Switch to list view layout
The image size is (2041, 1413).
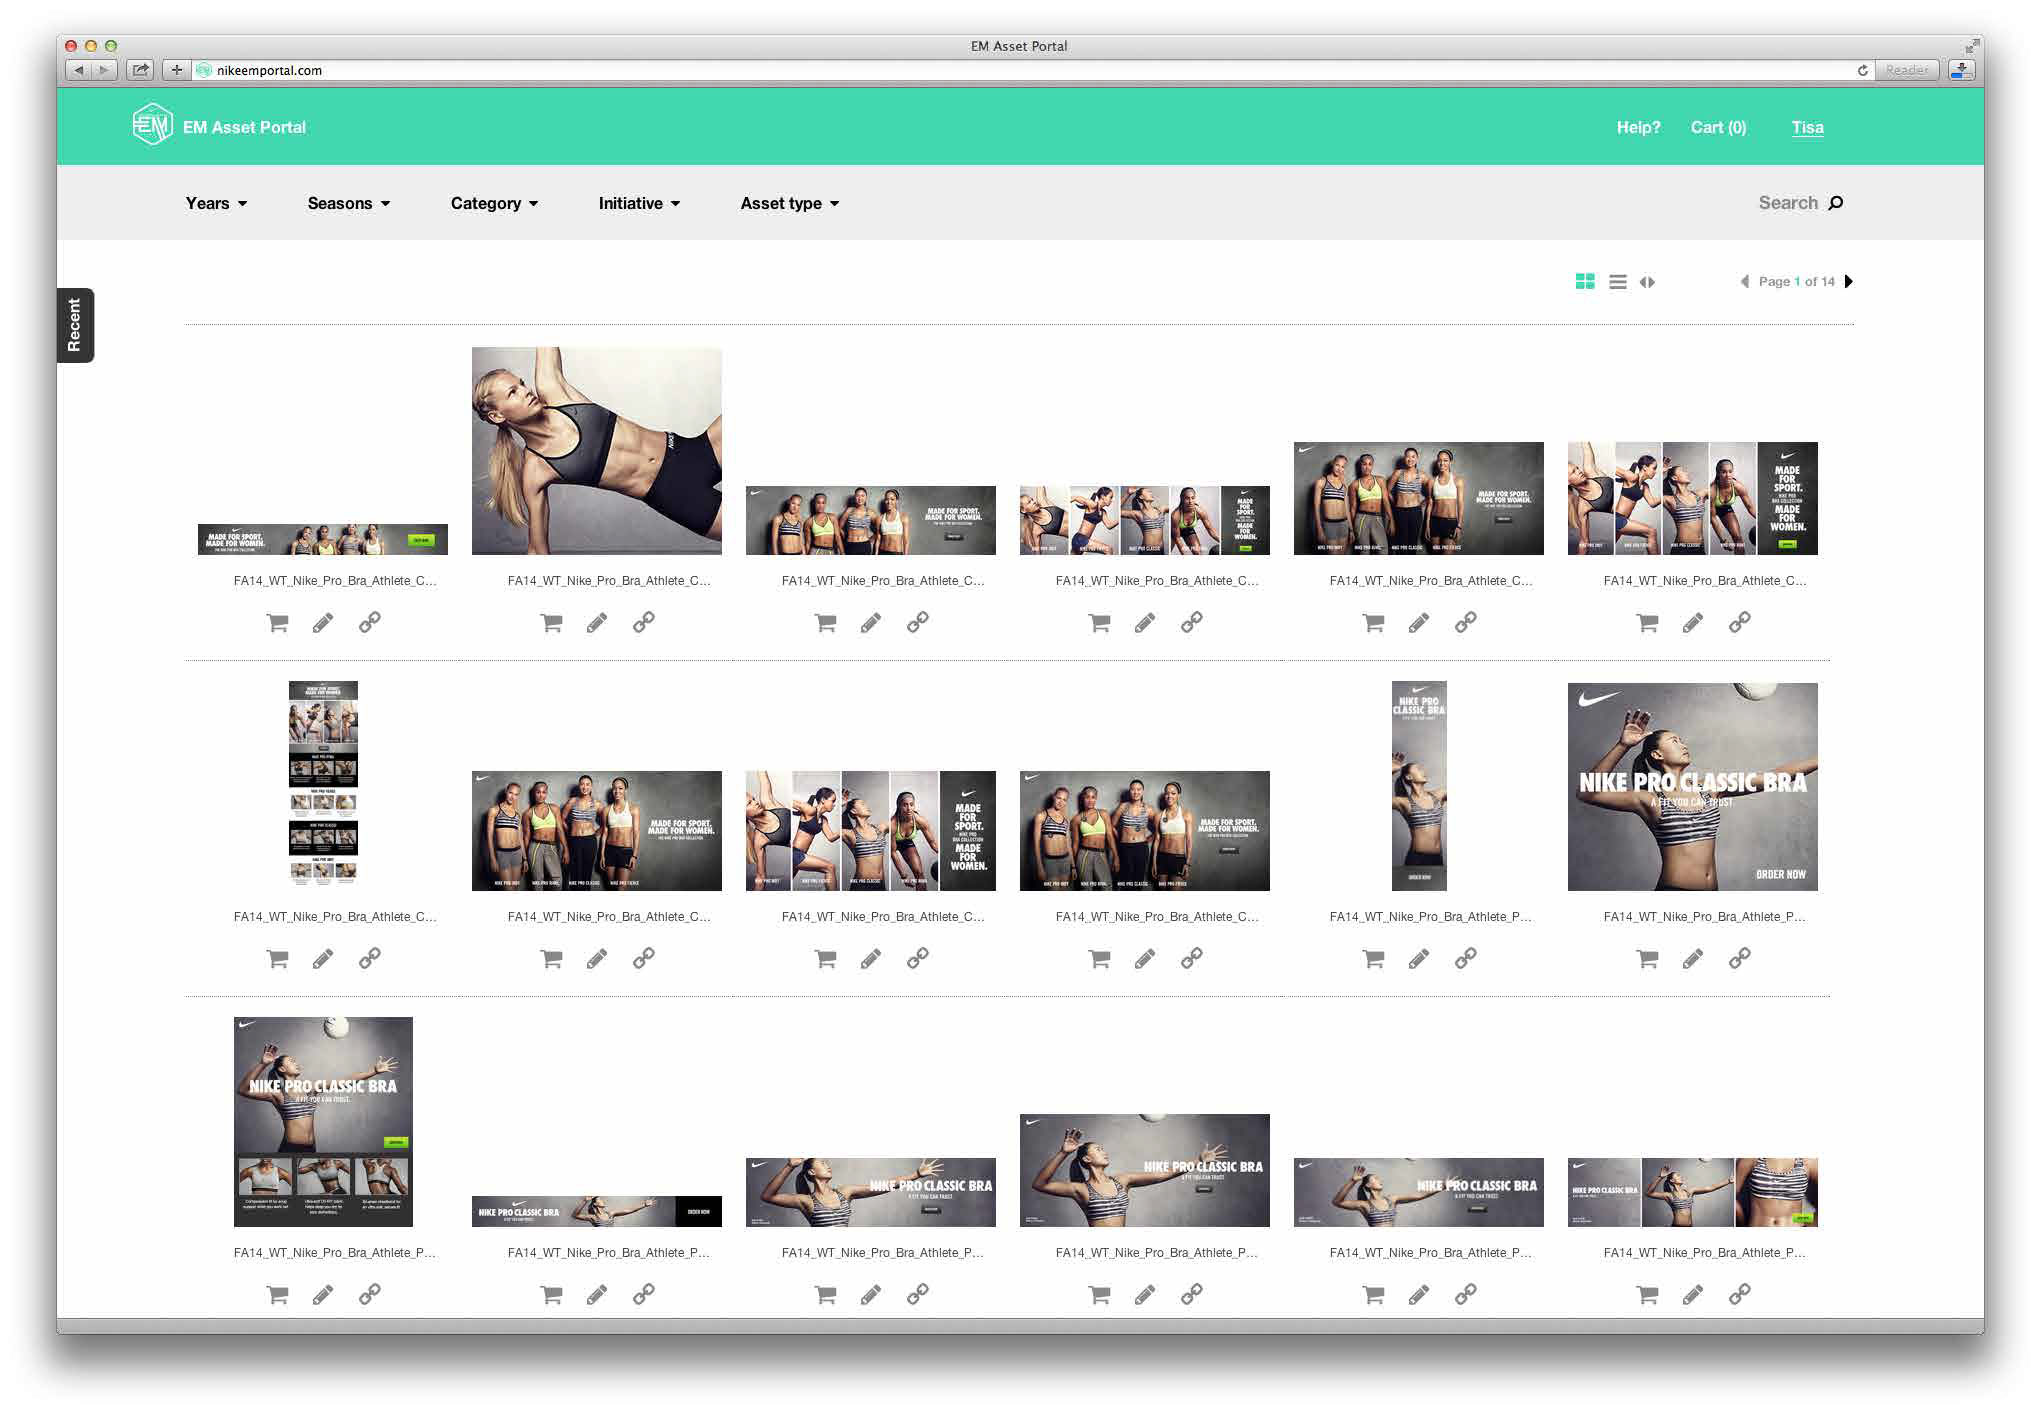click(x=1617, y=282)
